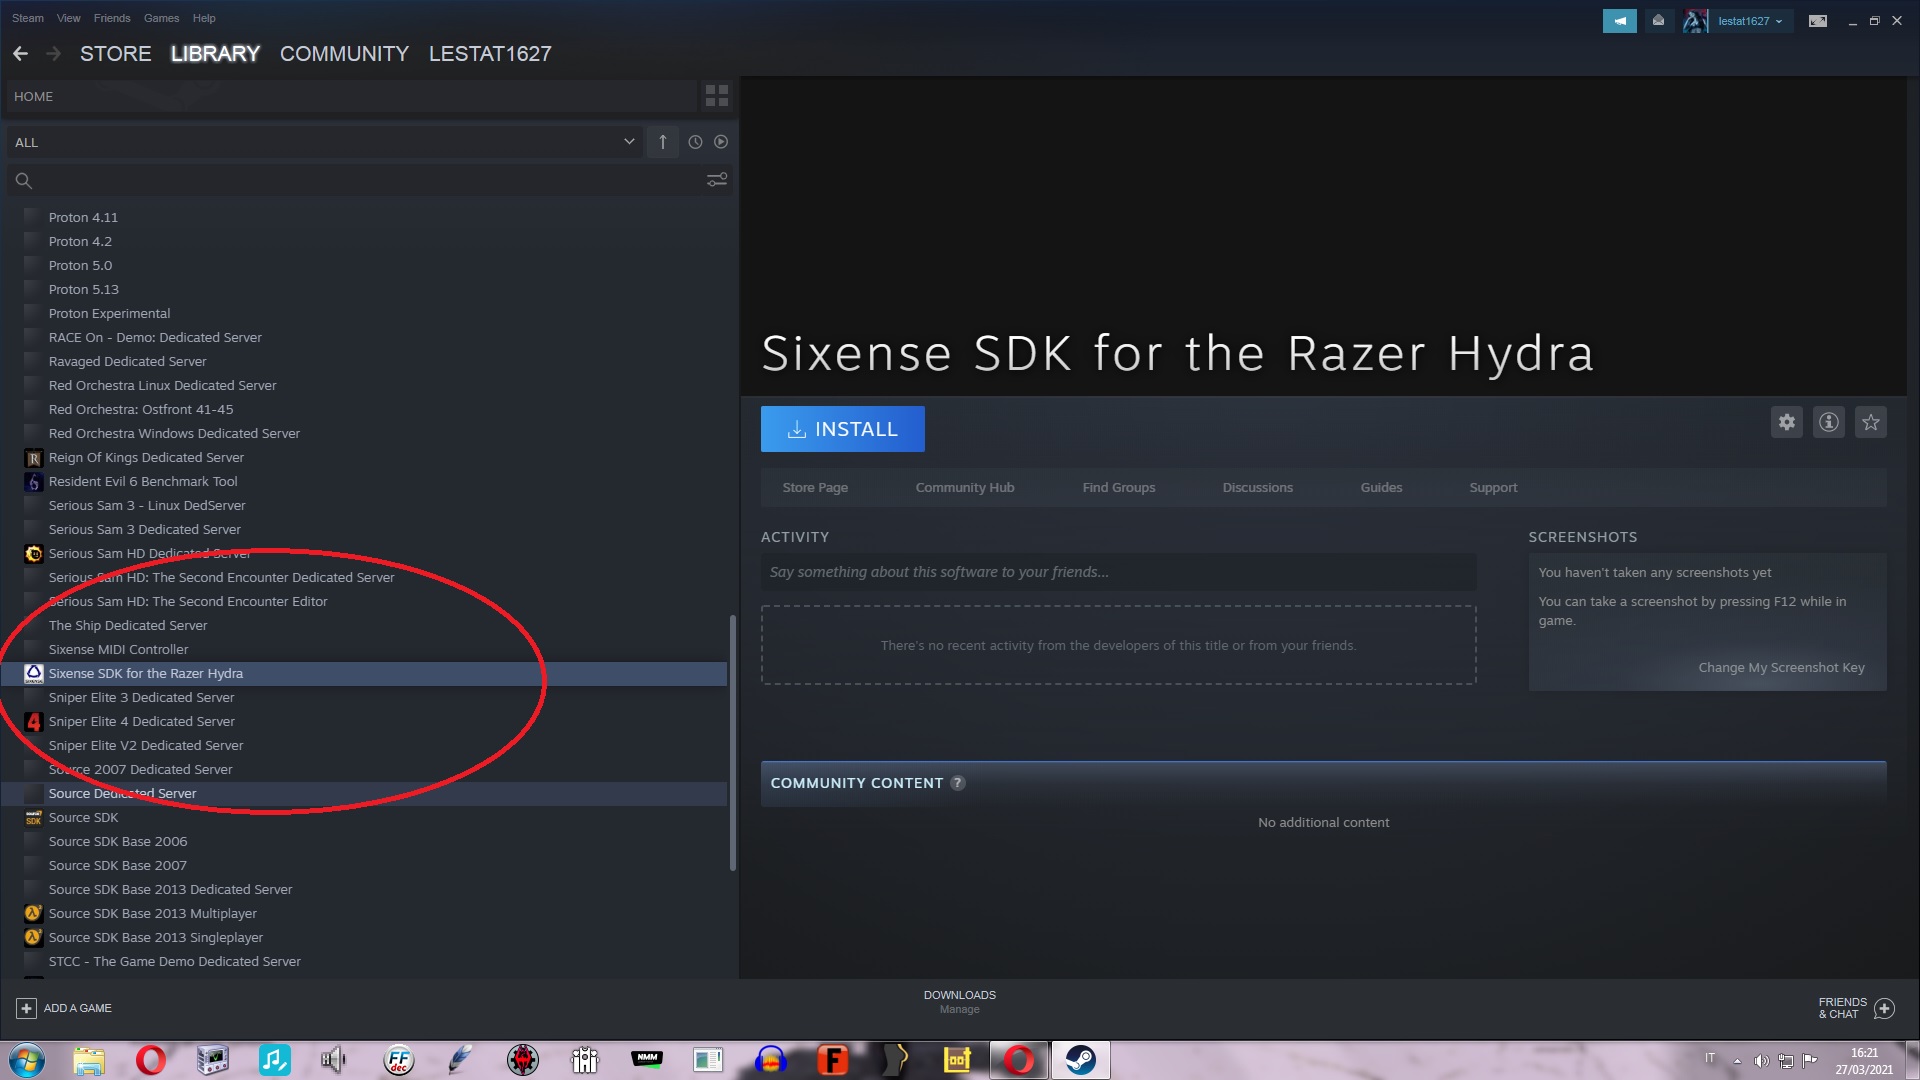Image resolution: width=1920 pixels, height=1080 pixels.
Task: Click the Source SDK list icon
Action: coord(33,818)
